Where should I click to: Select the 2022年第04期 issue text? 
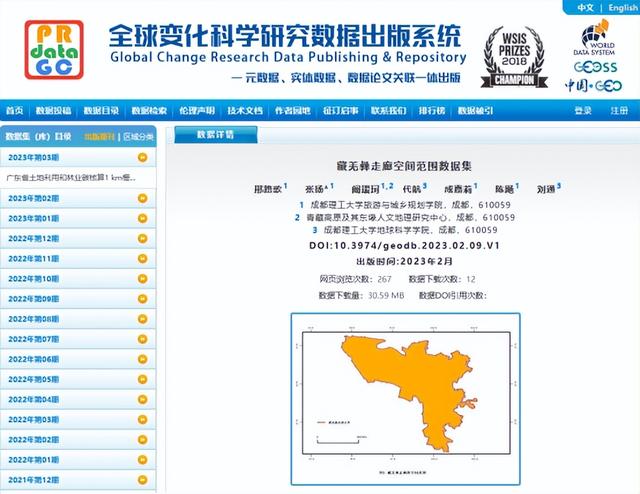(x=34, y=399)
